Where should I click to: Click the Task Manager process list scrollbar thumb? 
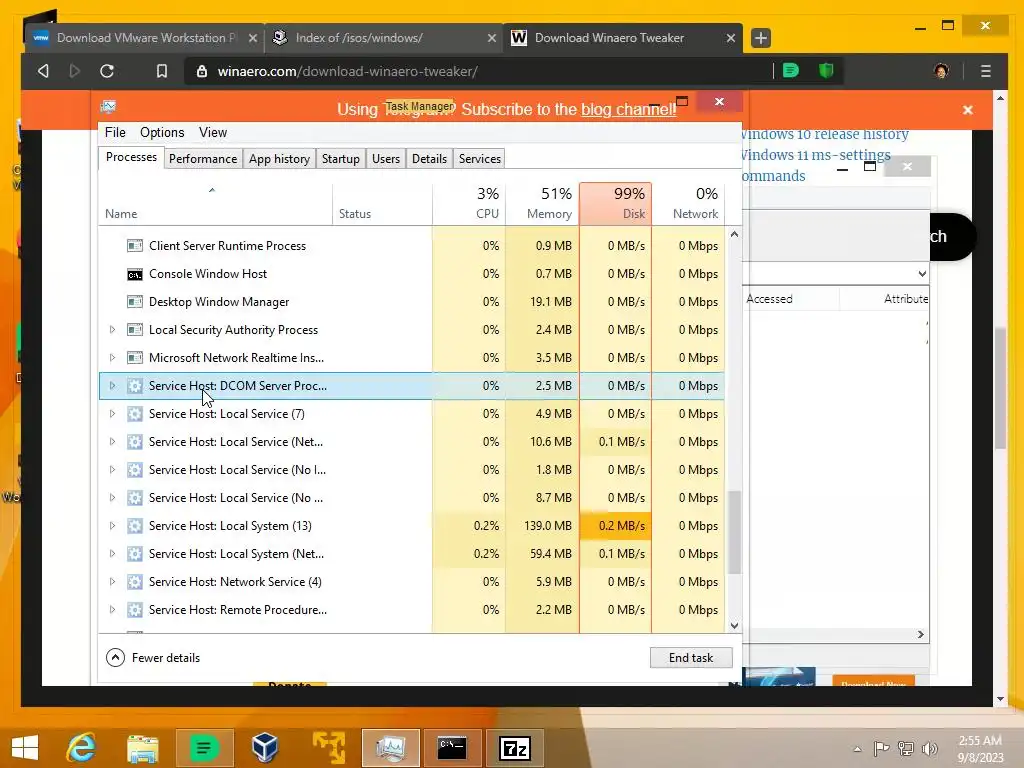pyautogui.click(x=735, y=532)
